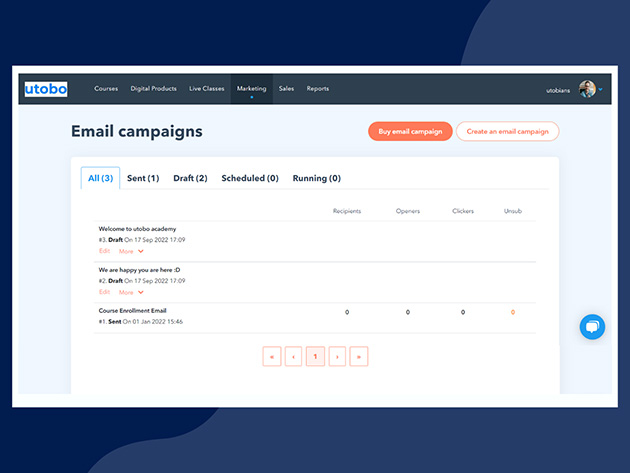Click Buy email campaign button

(x=410, y=131)
